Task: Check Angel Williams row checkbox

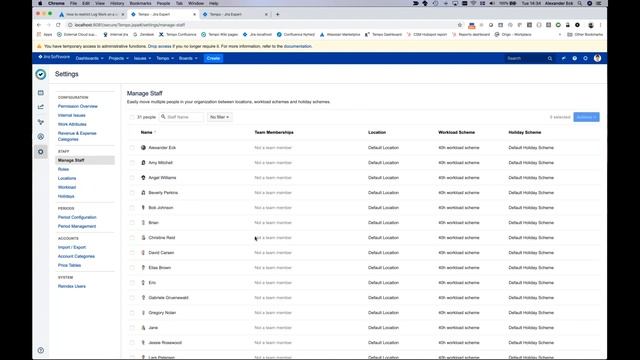Action: pos(132,178)
